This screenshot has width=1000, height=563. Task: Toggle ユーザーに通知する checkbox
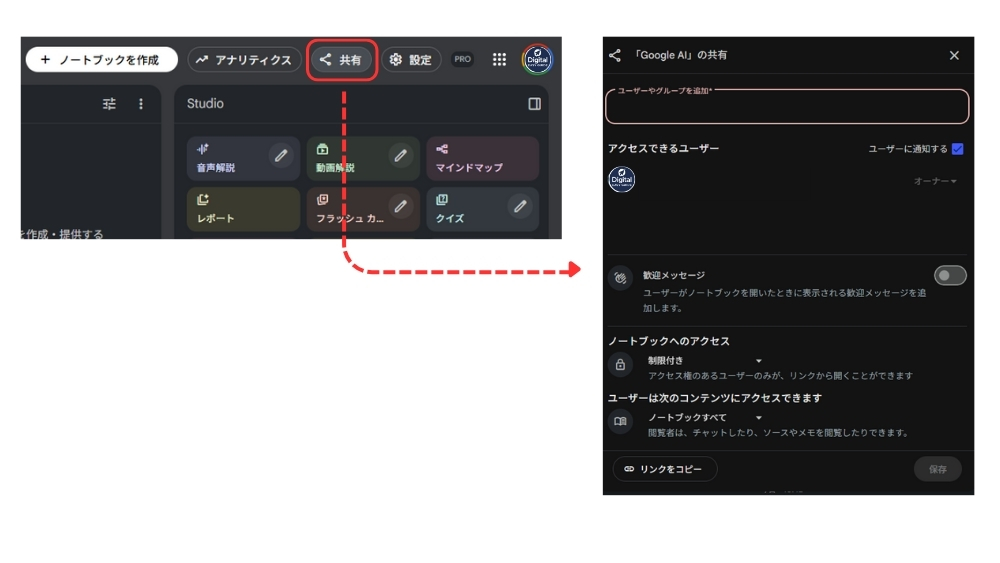(x=957, y=149)
